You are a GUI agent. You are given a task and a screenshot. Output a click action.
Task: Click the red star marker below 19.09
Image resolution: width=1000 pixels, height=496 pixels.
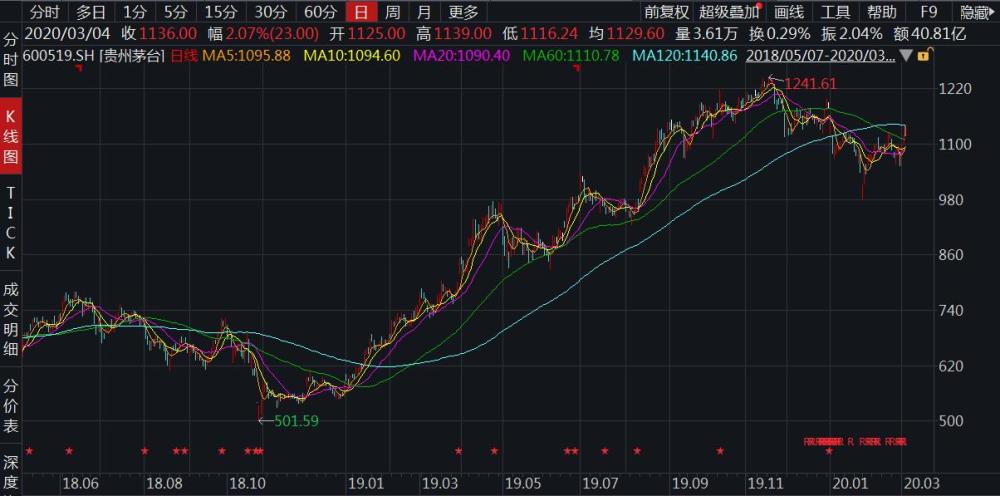pyautogui.click(x=719, y=452)
